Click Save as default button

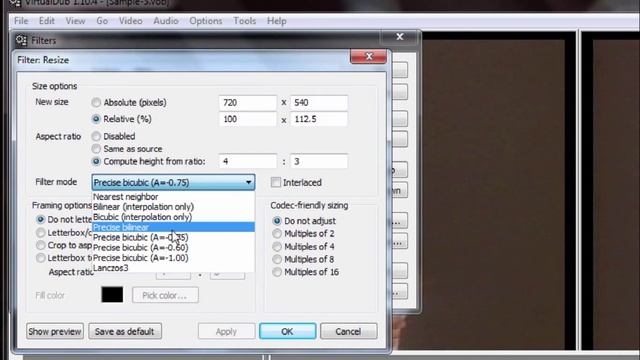(124, 331)
